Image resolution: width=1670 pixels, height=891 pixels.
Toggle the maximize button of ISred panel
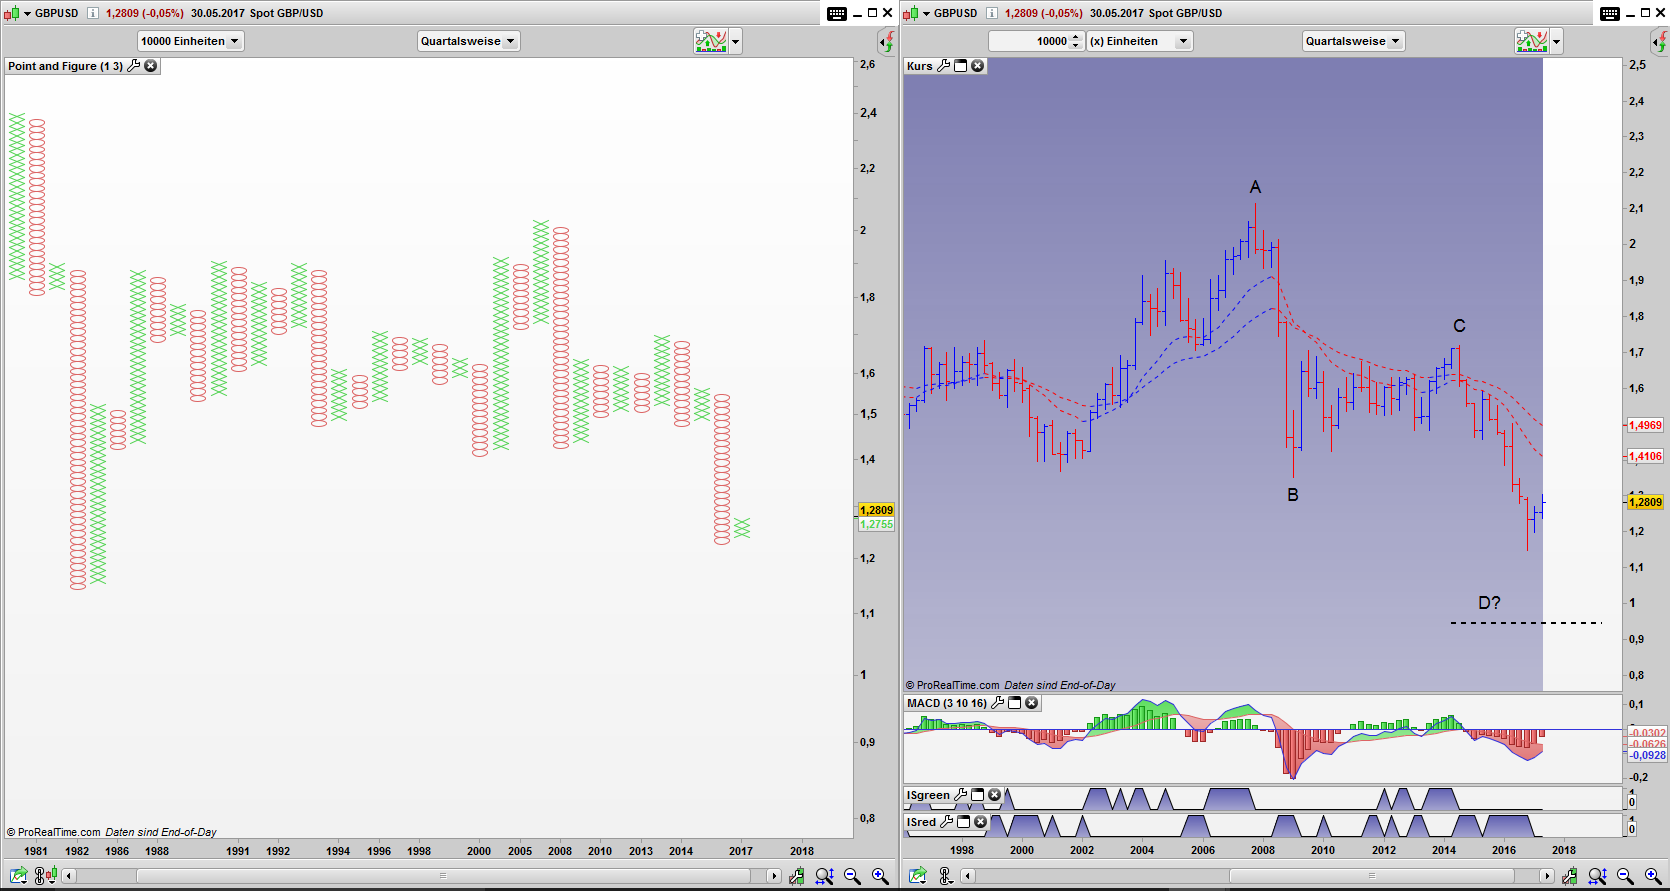pyautogui.click(x=964, y=822)
